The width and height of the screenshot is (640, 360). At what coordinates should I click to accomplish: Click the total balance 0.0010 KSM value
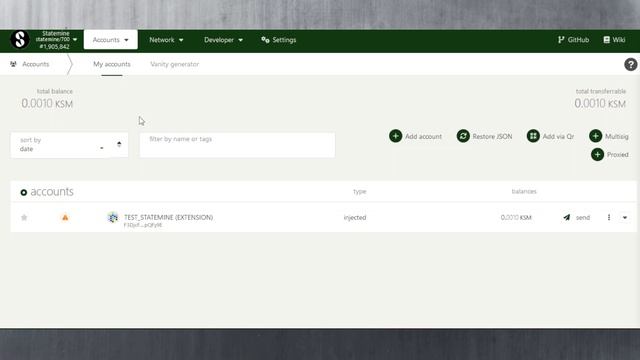(47, 104)
